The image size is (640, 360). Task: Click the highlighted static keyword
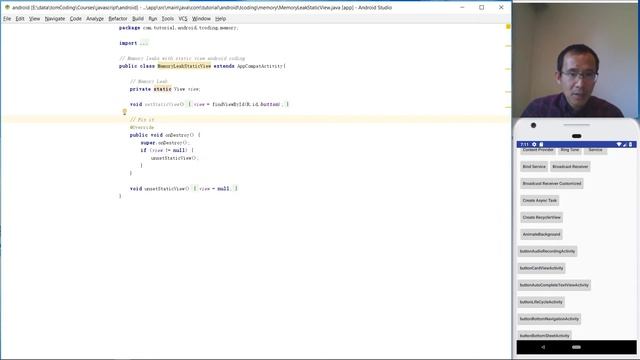162,89
